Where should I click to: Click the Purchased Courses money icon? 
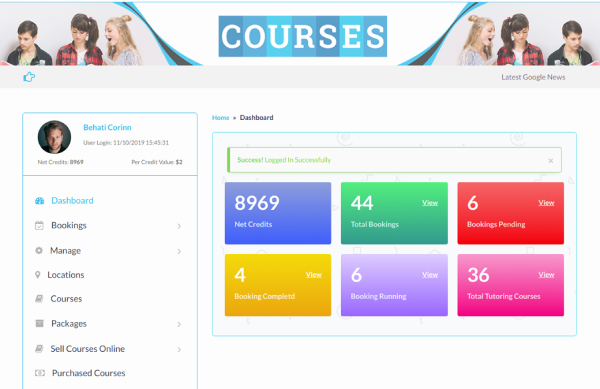point(40,373)
